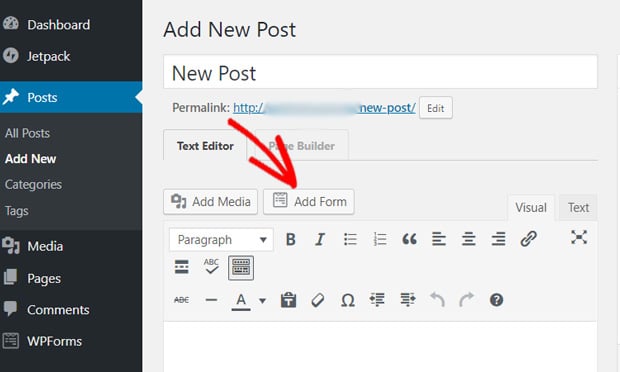Viewport: 620px width, 372px height.
Task: Insert a link with chain icon
Action: (528, 239)
